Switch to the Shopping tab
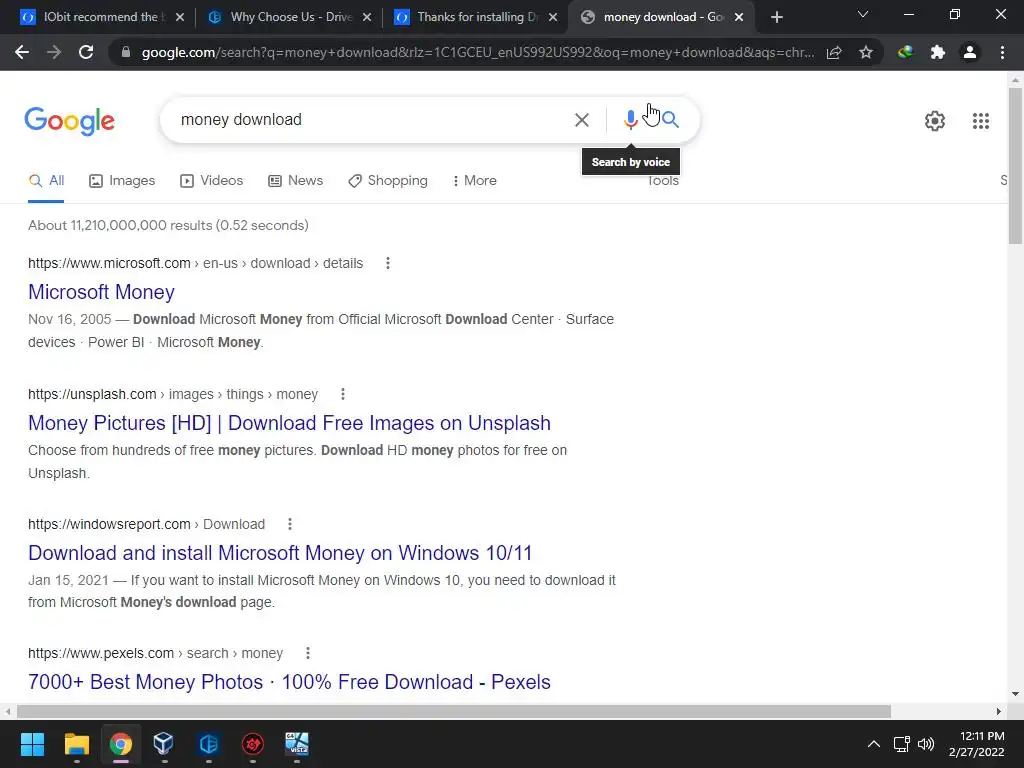The height and width of the screenshot is (768, 1024). pyautogui.click(x=388, y=180)
